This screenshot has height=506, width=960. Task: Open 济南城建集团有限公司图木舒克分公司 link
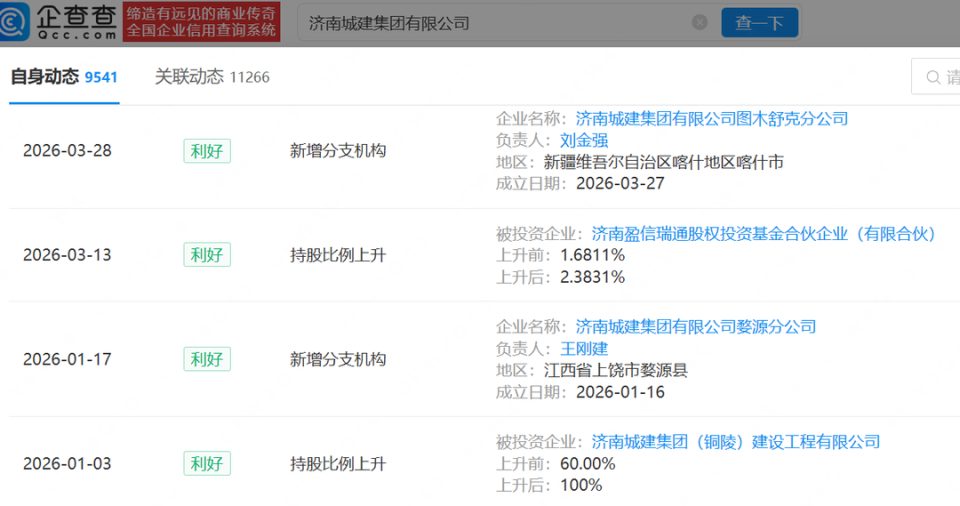711,118
